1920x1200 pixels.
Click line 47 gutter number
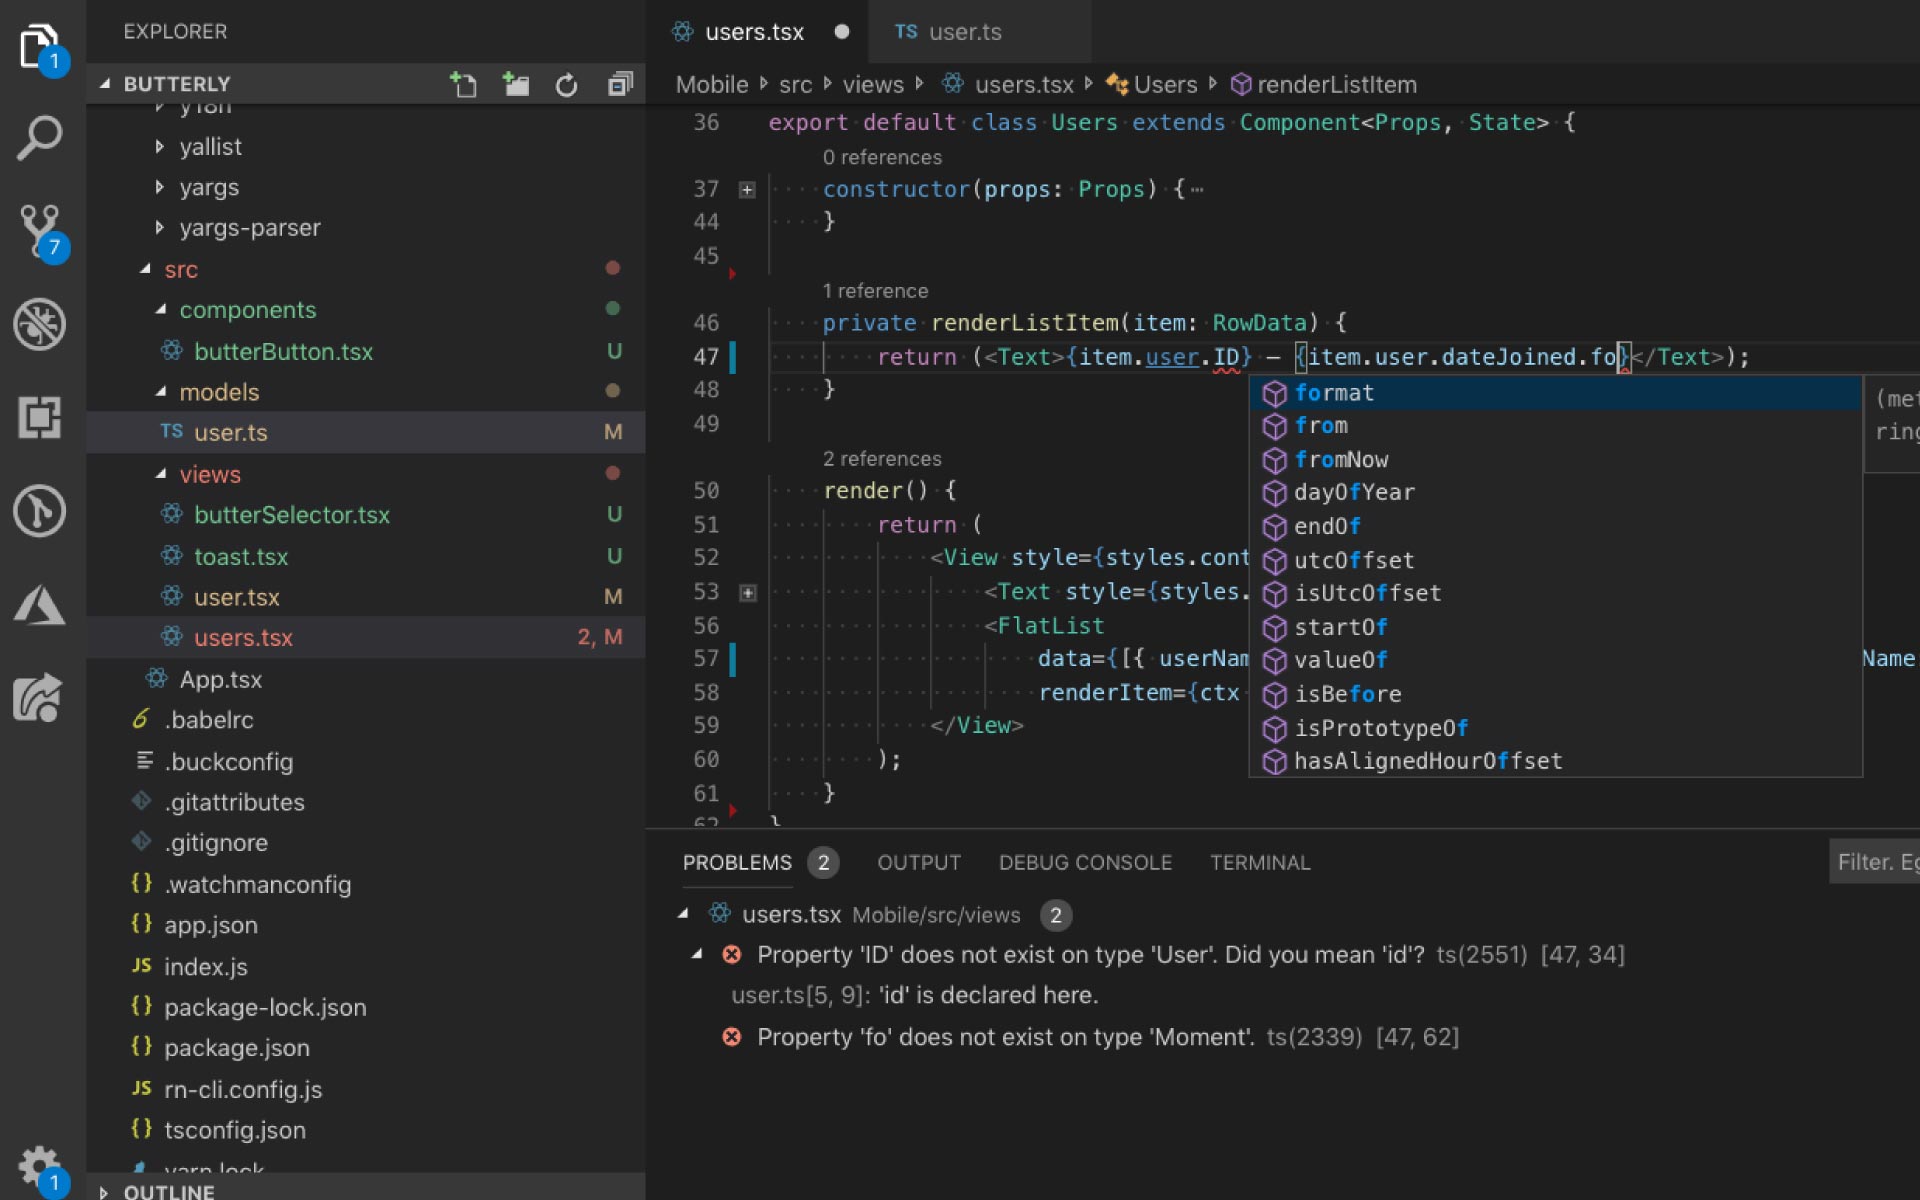(x=704, y=357)
